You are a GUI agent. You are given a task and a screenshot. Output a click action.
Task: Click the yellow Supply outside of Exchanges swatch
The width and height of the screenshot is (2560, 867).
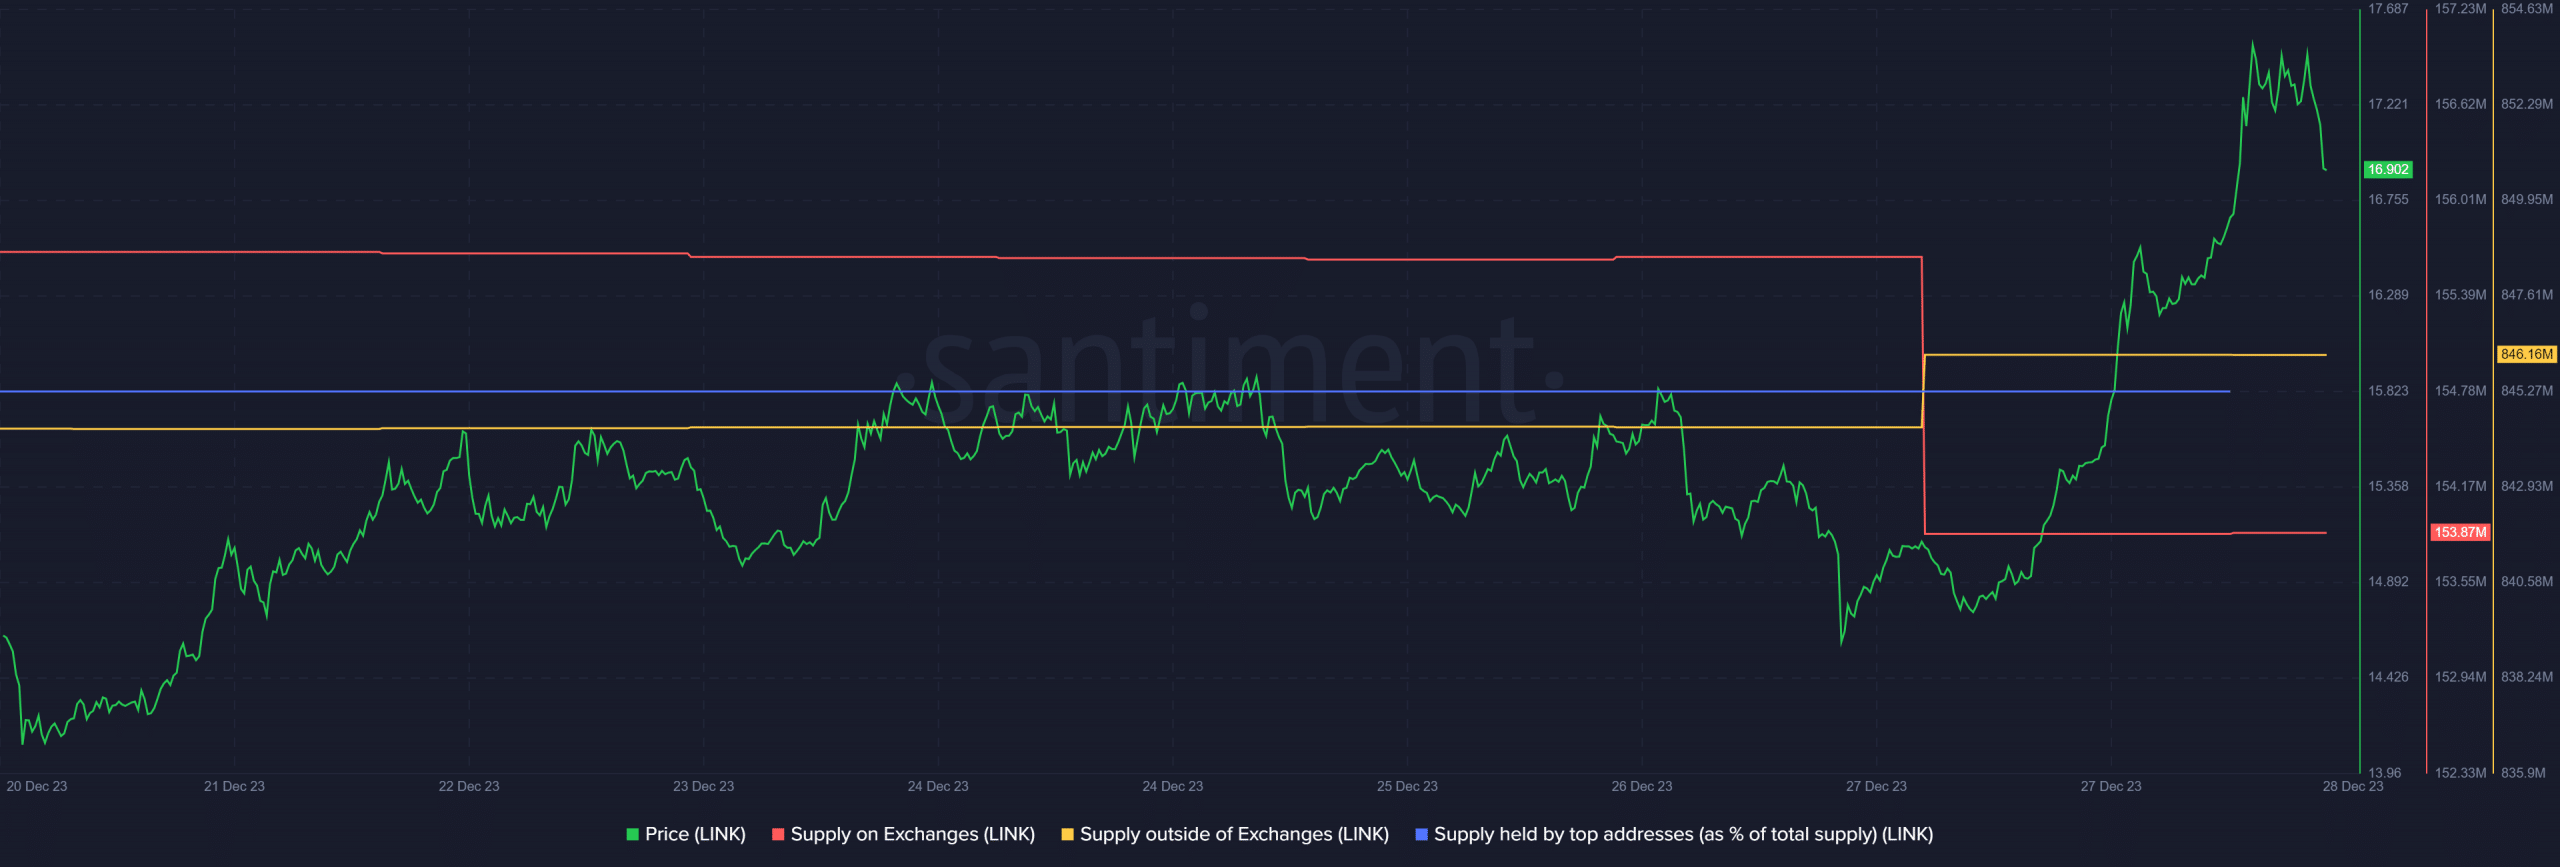[x=1067, y=834]
